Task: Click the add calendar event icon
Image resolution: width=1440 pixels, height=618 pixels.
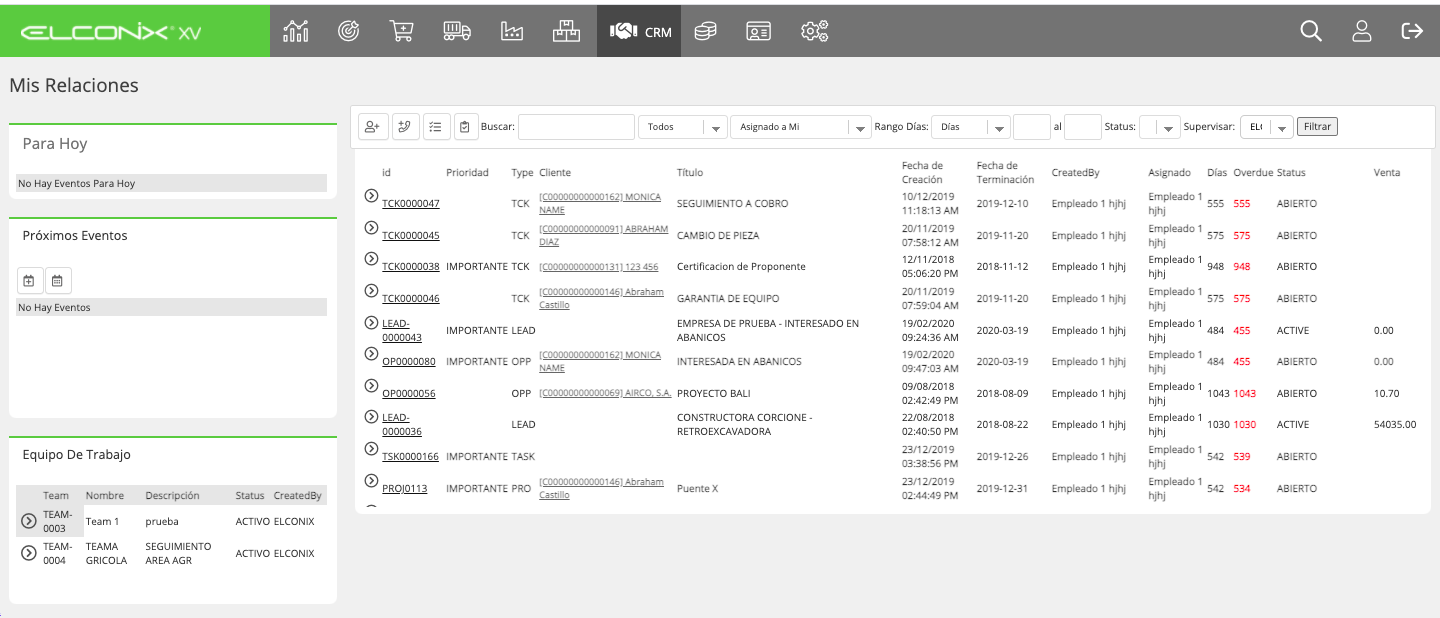Action: [29, 280]
